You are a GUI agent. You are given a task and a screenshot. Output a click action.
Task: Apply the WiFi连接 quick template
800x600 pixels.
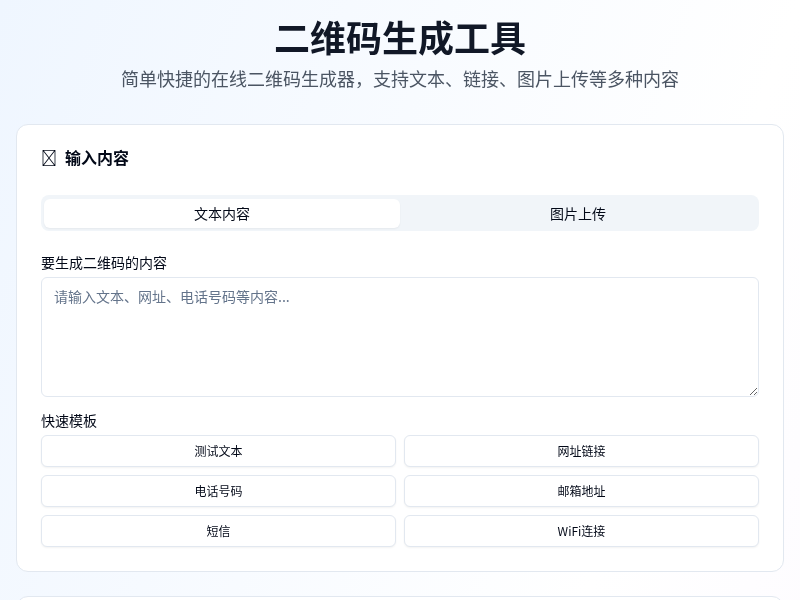582,531
